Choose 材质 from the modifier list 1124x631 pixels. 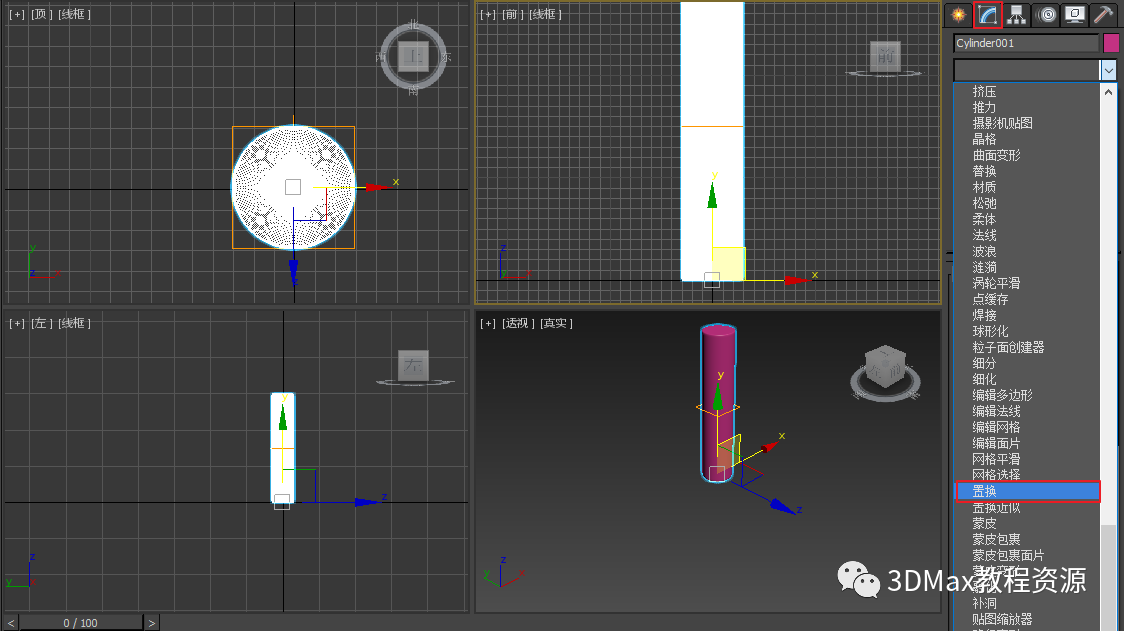pyautogui.click(x=984, y=187)
